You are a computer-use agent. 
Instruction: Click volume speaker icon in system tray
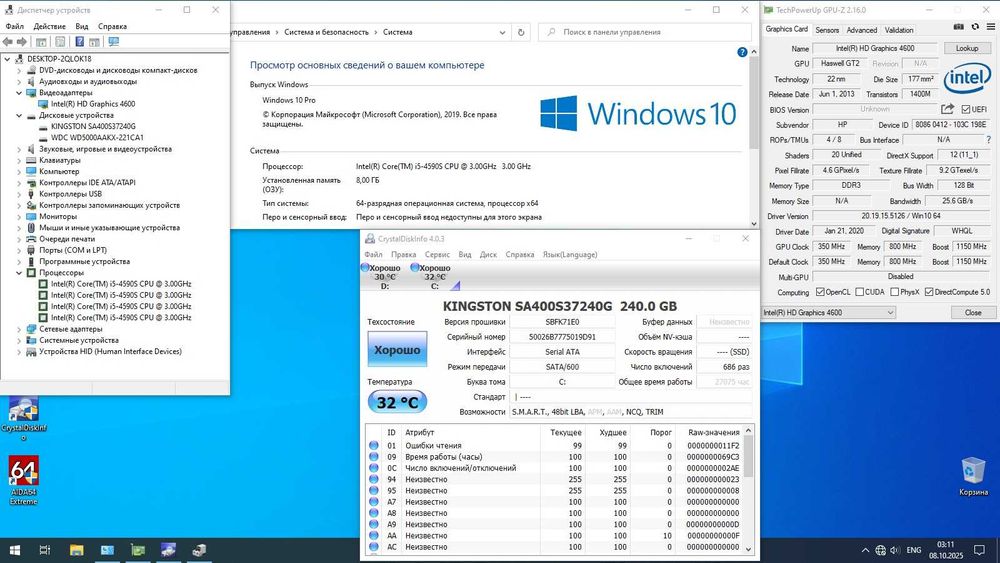(x=895, y=550)
